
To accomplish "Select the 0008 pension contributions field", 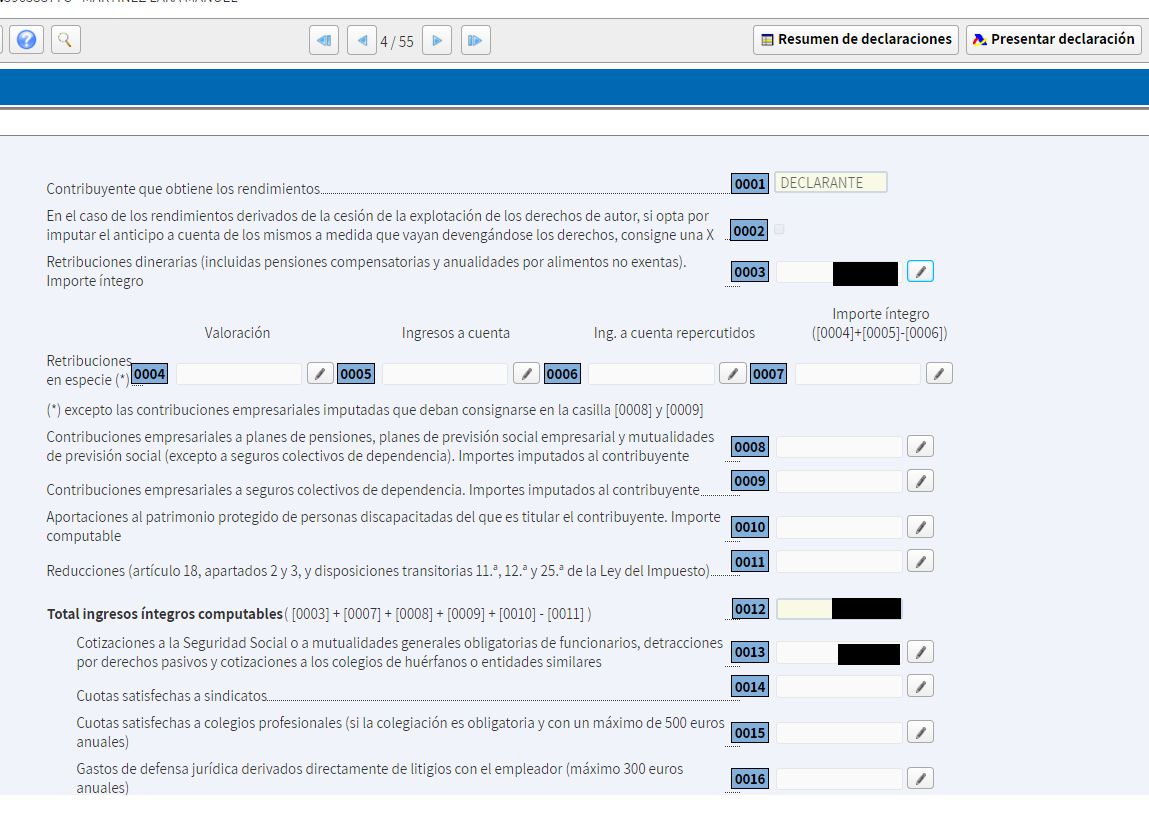I will coord(838,447).
